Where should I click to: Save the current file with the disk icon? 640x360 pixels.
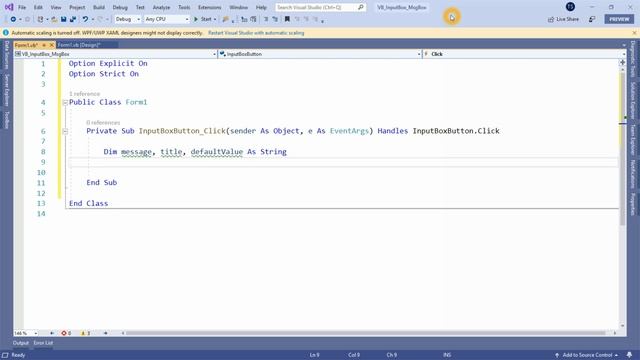pyautogui.click(x=64, y=19)
